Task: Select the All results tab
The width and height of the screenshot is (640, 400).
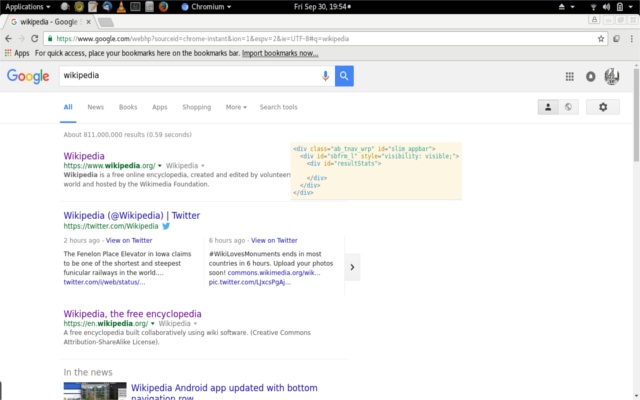Action: [x=68, y=107]
